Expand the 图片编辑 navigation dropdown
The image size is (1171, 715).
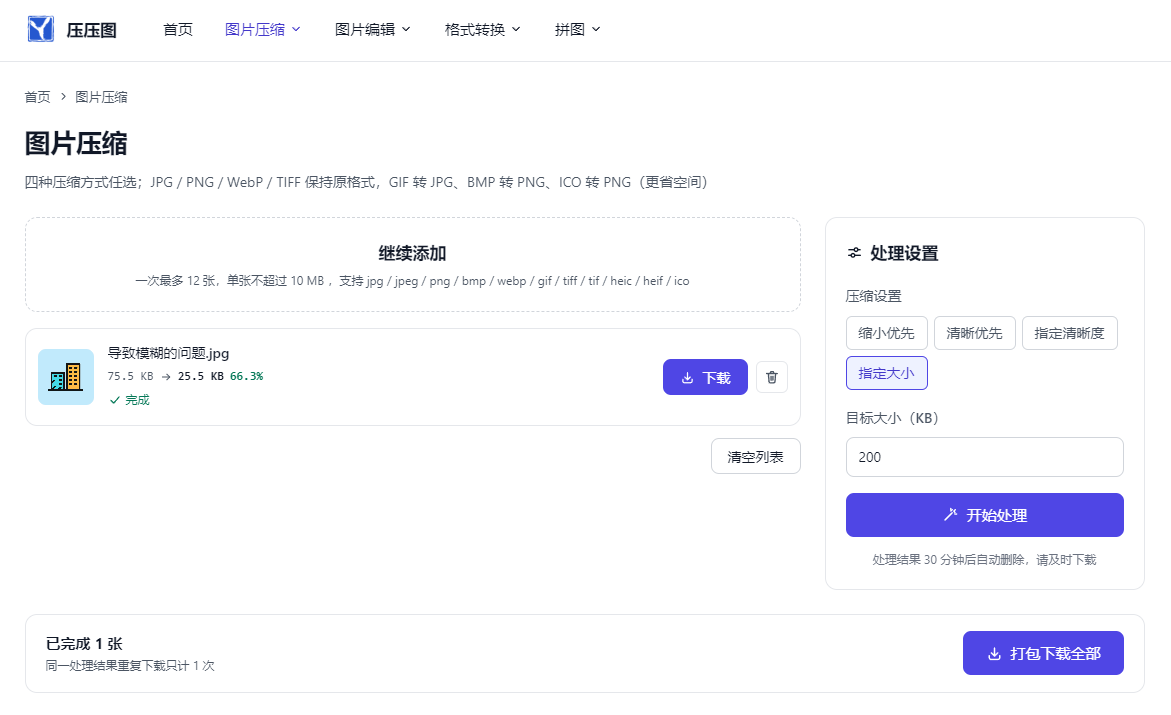click(372, 30)
